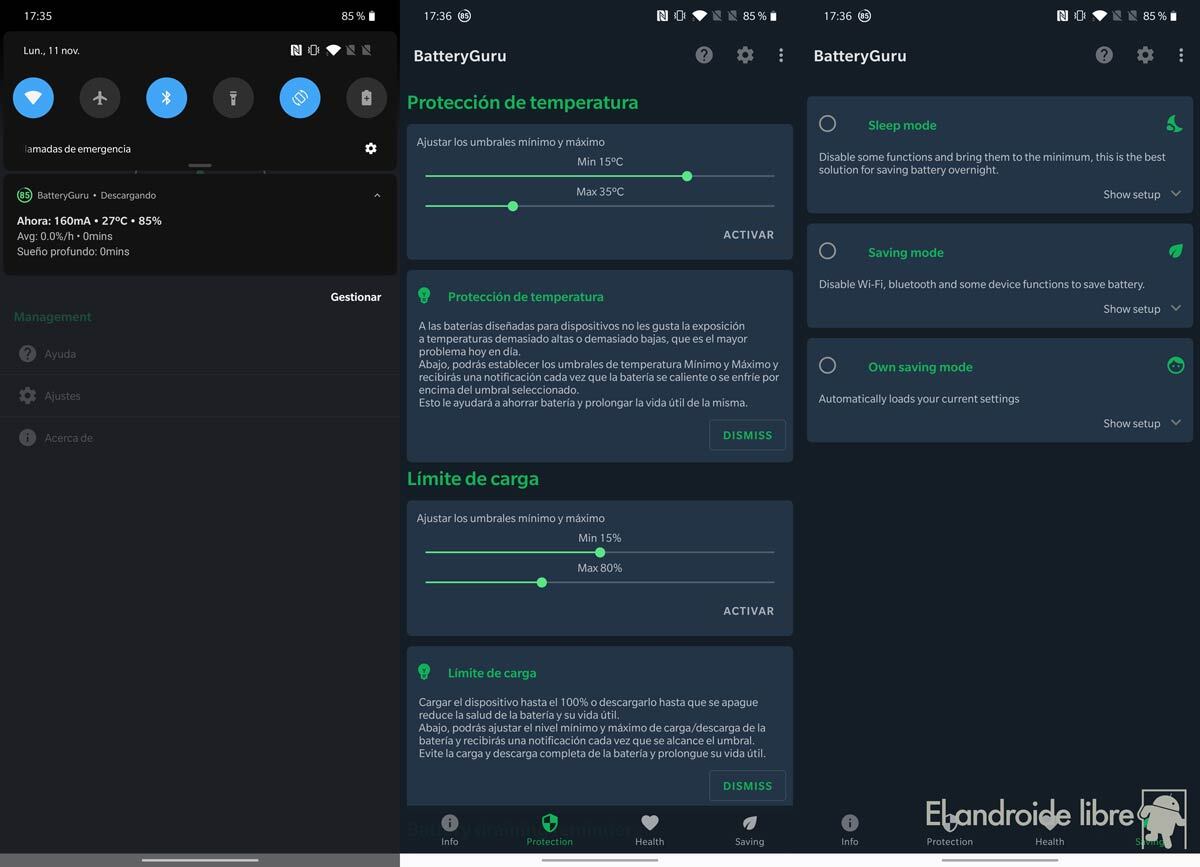
Task: Click the Límite de carga section heading
Action: coord(473,479)
